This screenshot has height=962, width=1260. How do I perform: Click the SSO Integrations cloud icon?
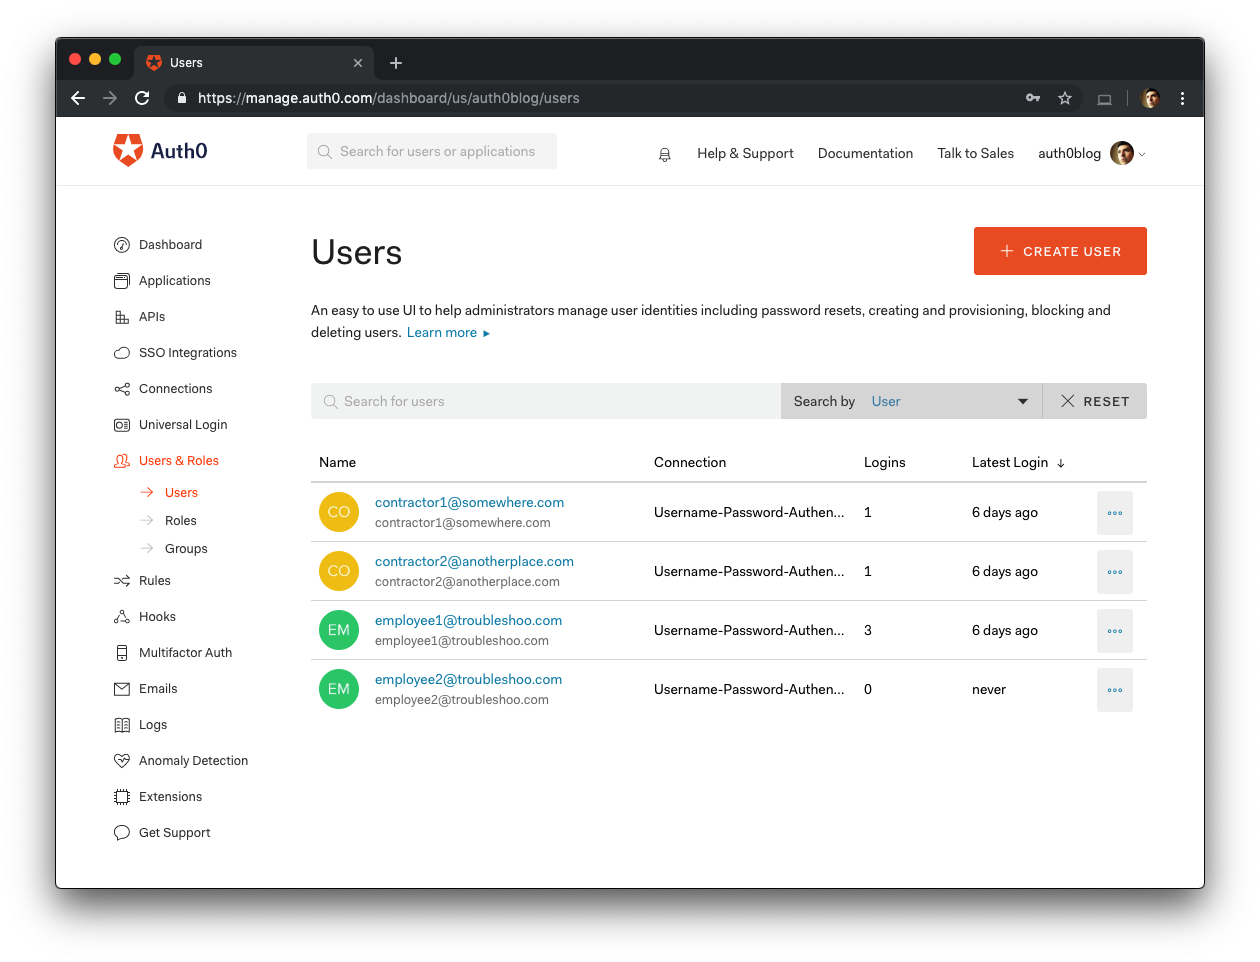(122, 353)
